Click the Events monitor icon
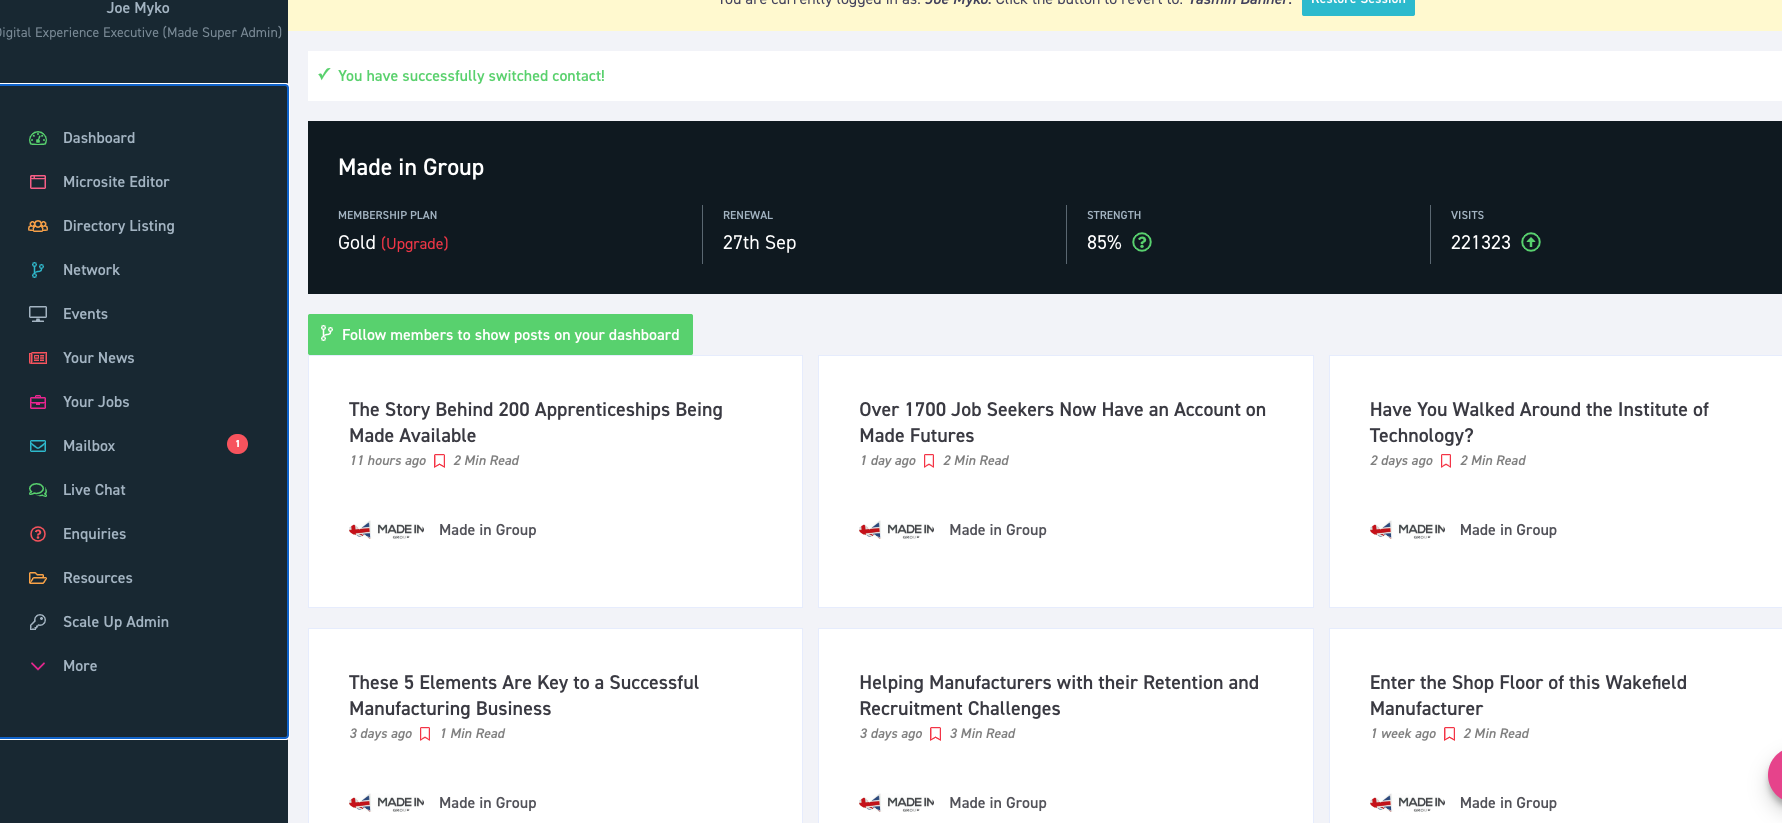 [x=38, y=314]
